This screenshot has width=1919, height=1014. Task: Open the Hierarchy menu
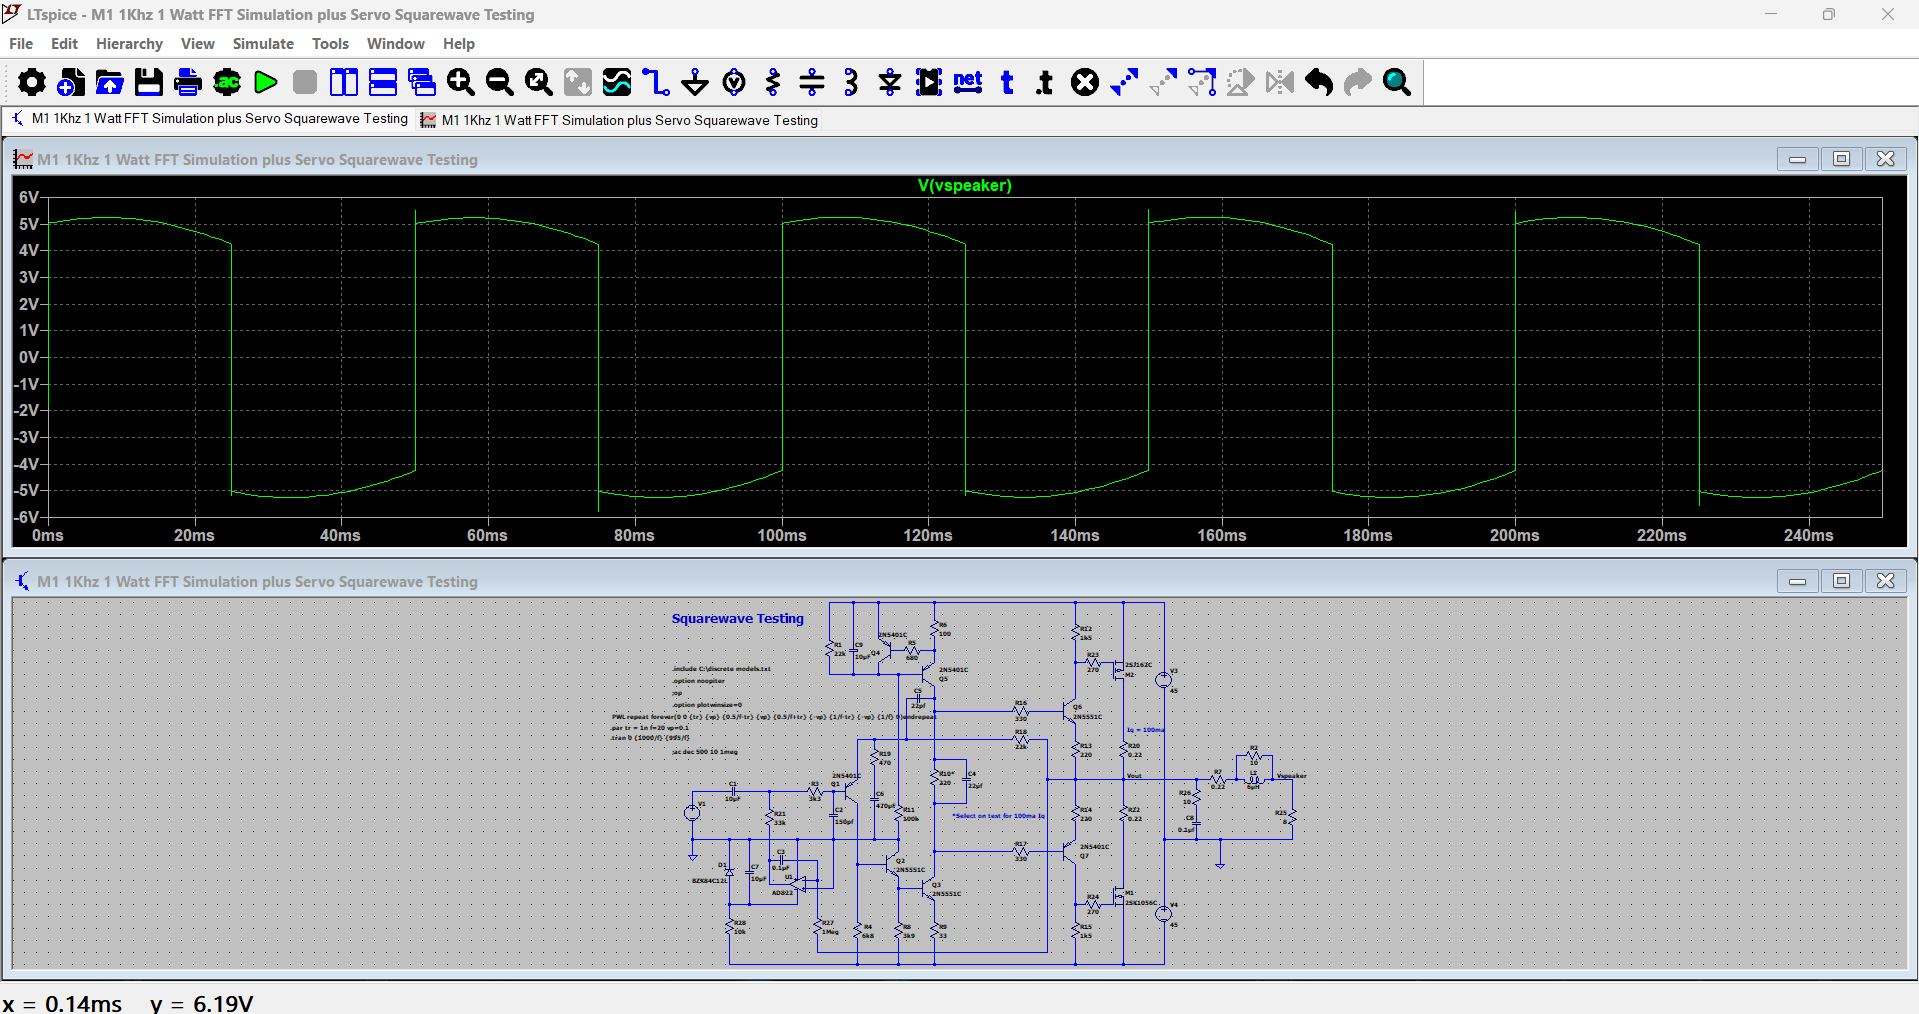[x=129, y=44]
